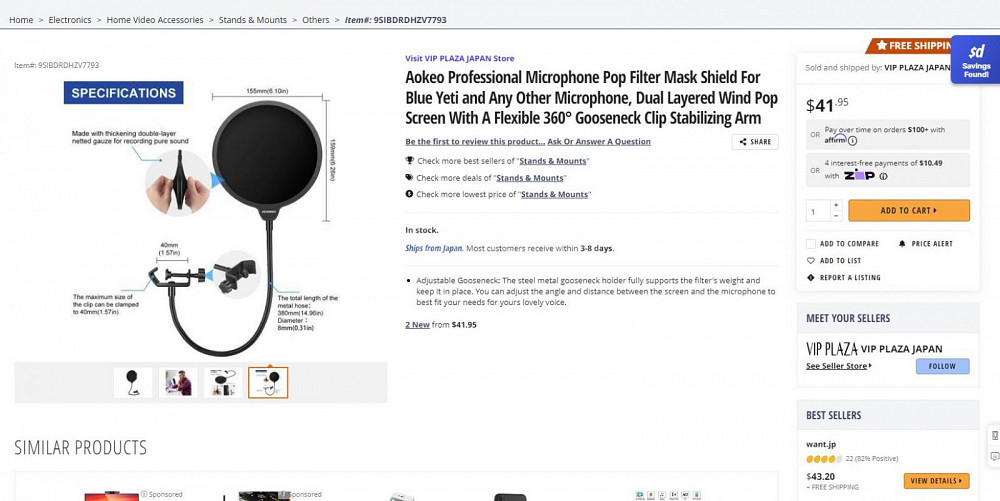Select the first product thumbnail
The image size is (1000, 501).
click(133, 382)
